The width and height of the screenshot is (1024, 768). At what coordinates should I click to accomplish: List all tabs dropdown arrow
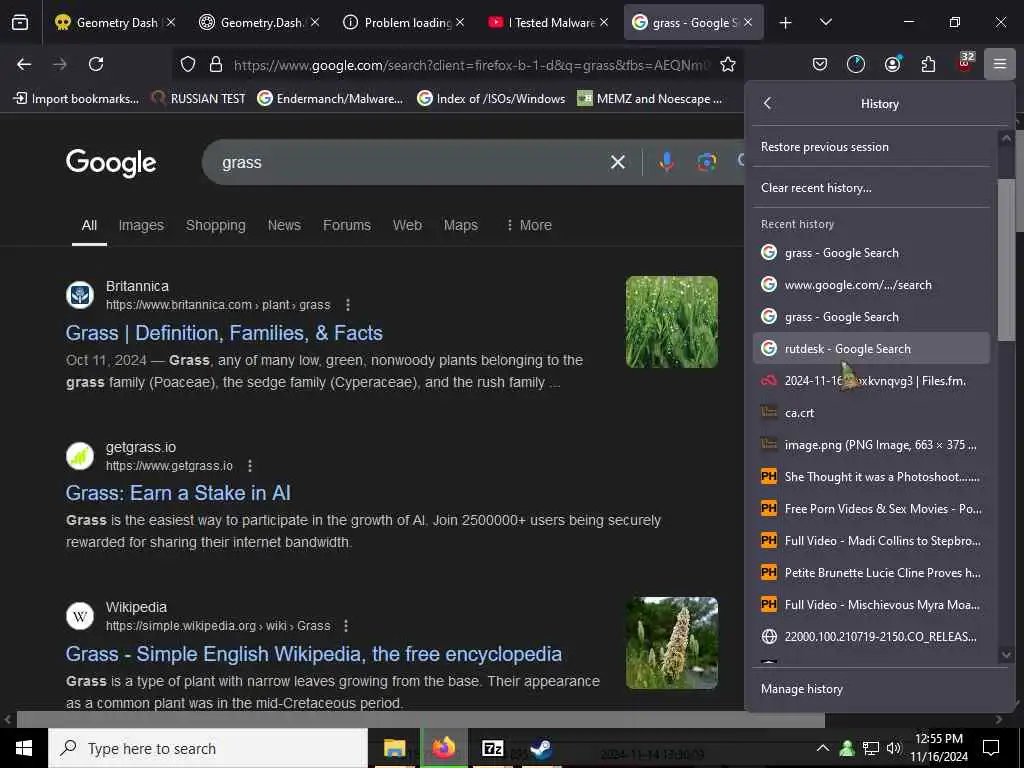coord(825,22)
